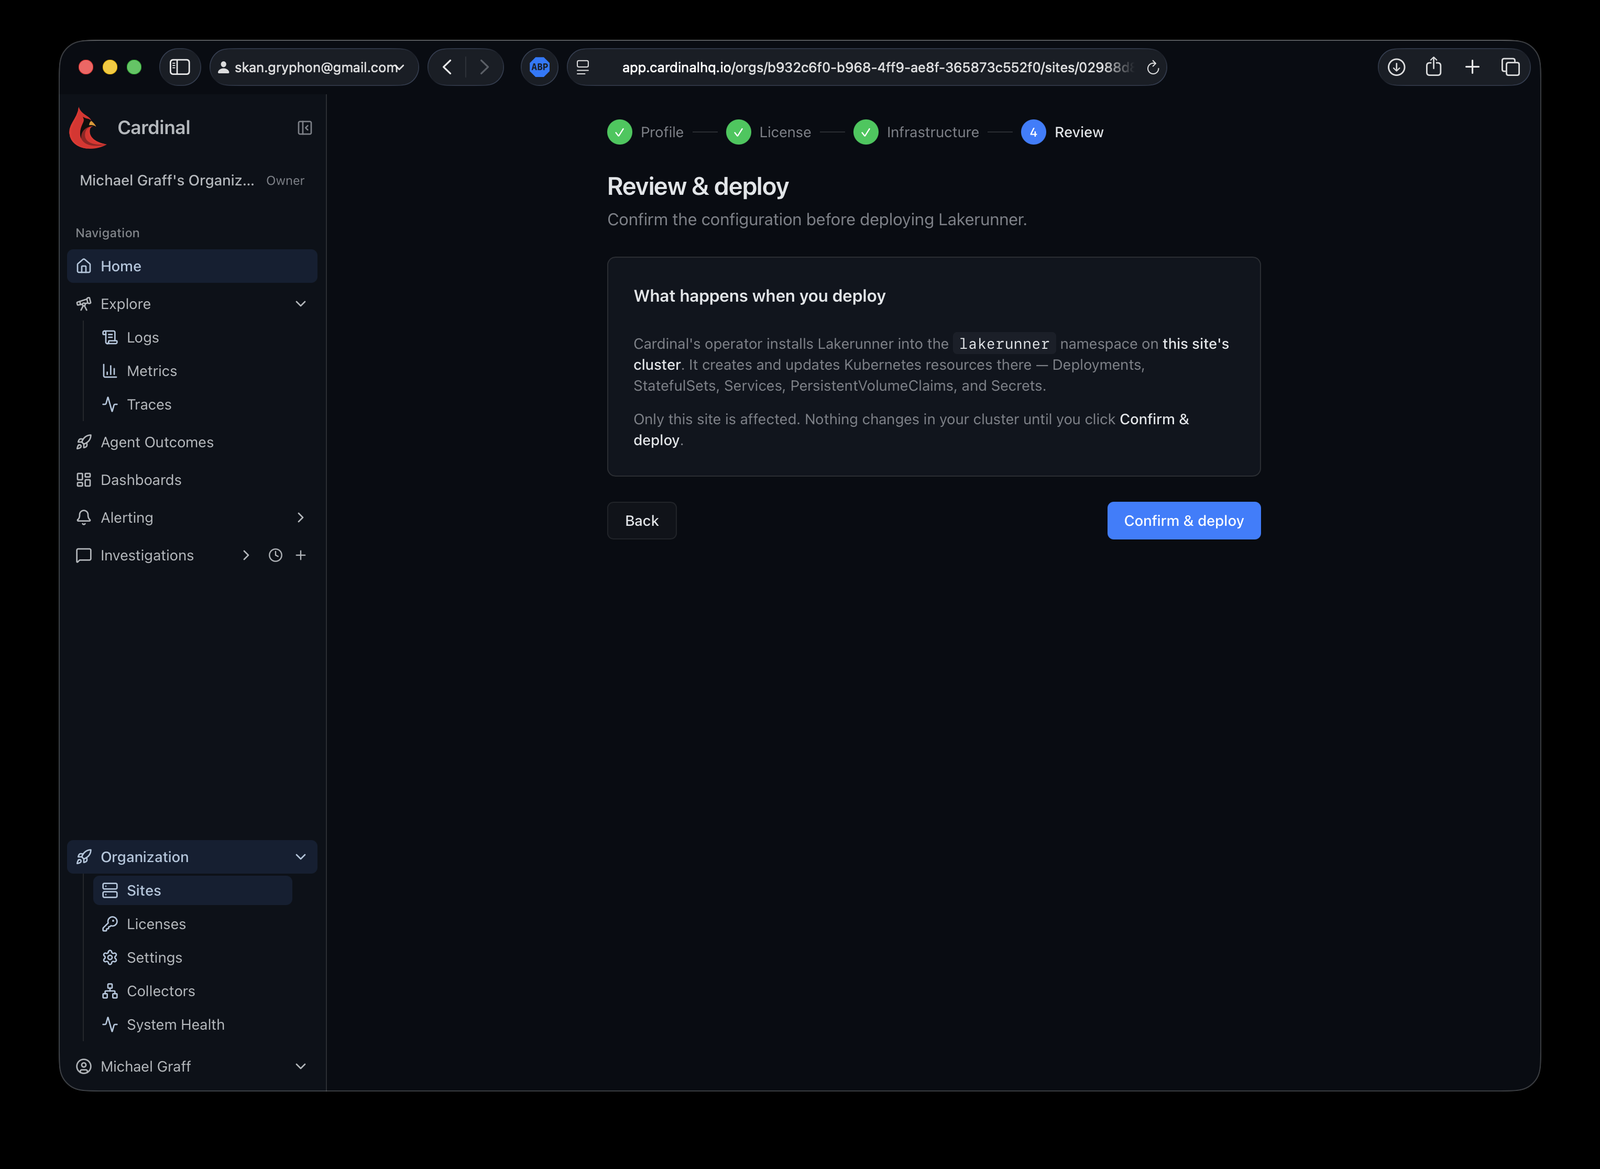Collapse the Organization section
Image resolution: width=1600 pixels, height=1169 pixels.
[301, 857]
